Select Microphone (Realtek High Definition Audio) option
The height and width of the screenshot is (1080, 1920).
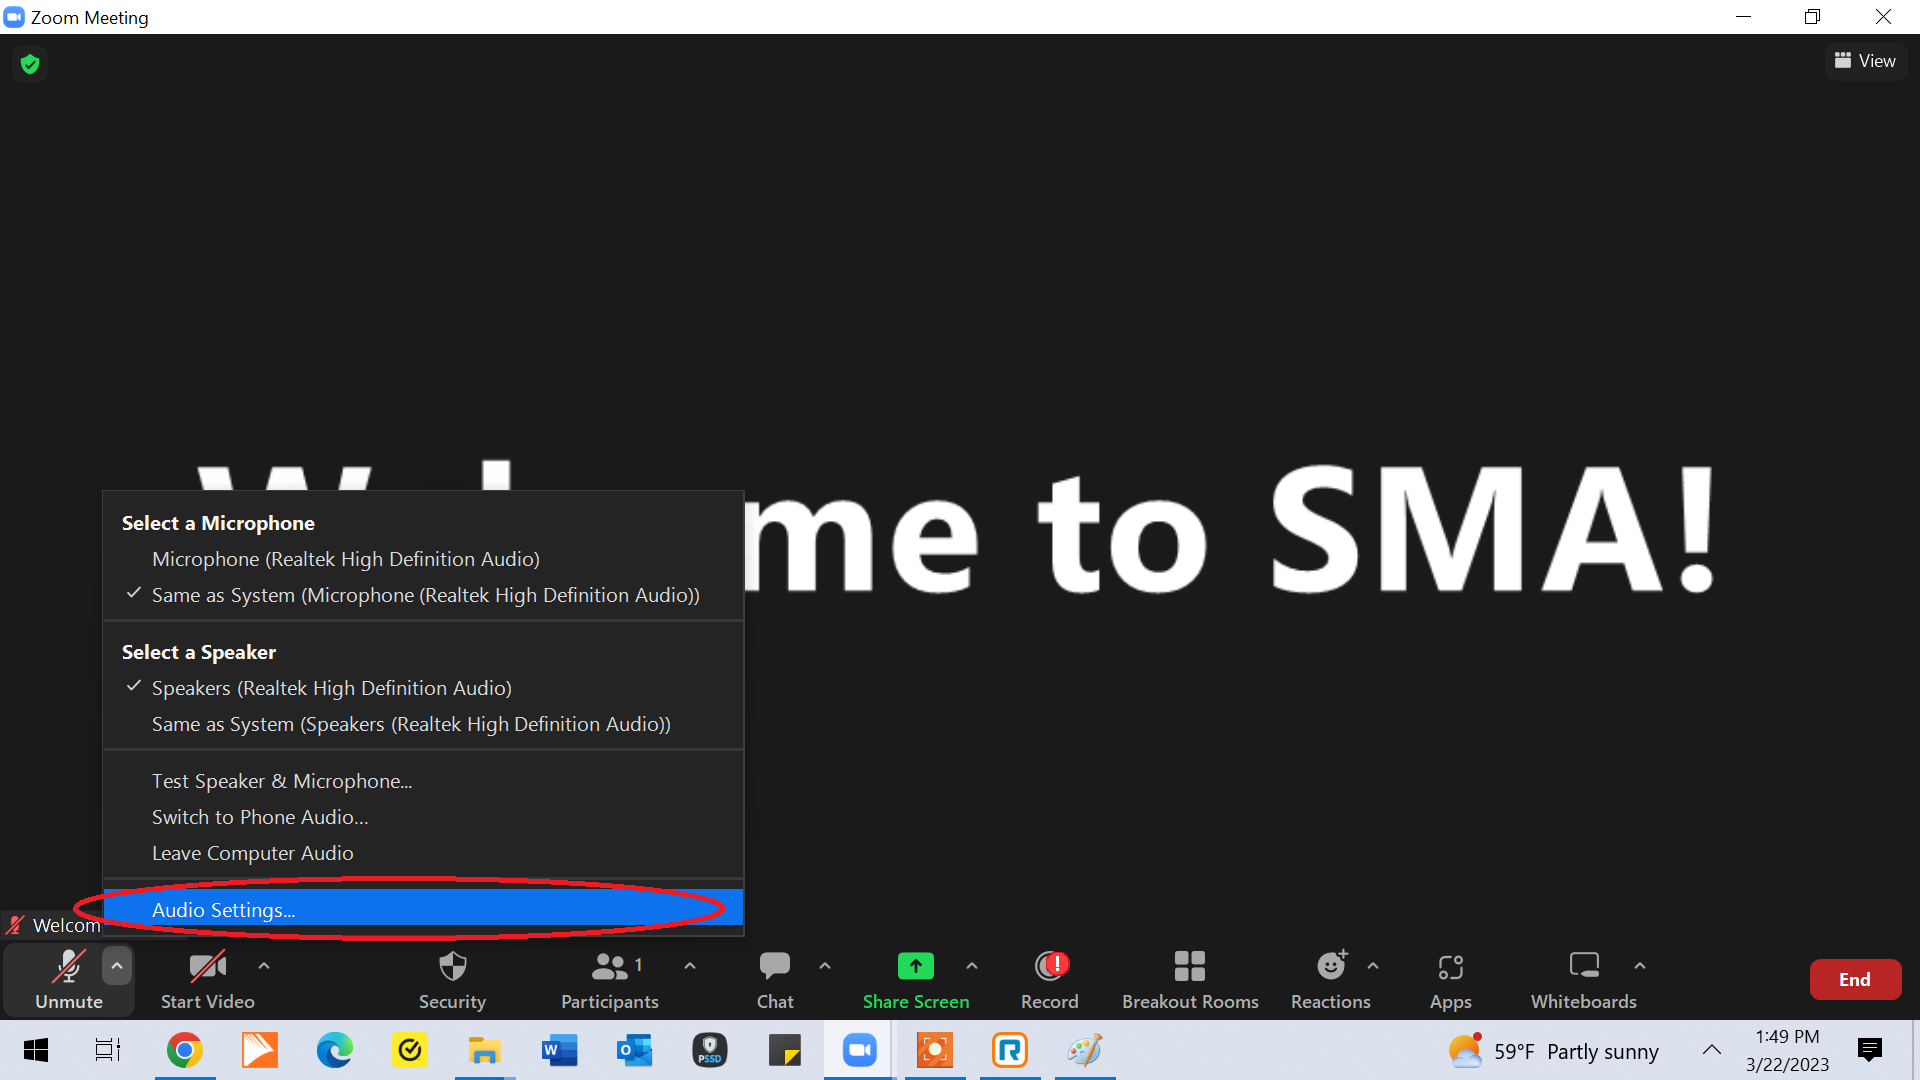[x=345, y=559]
